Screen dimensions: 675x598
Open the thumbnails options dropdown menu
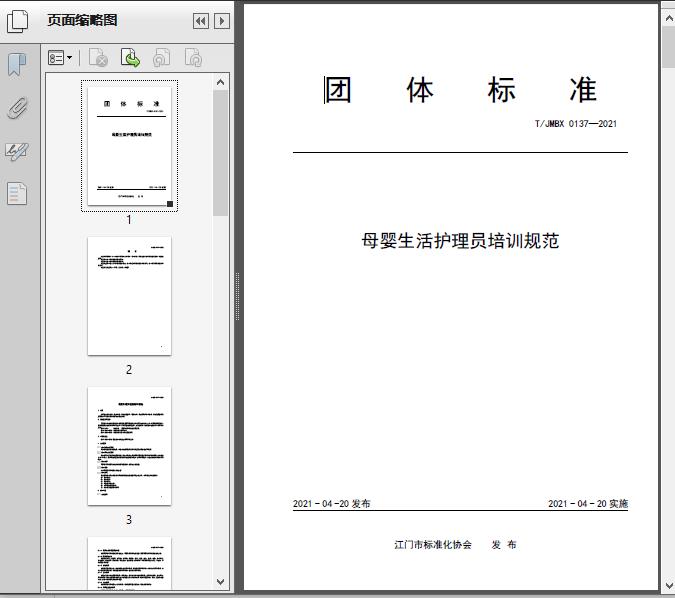60,58
